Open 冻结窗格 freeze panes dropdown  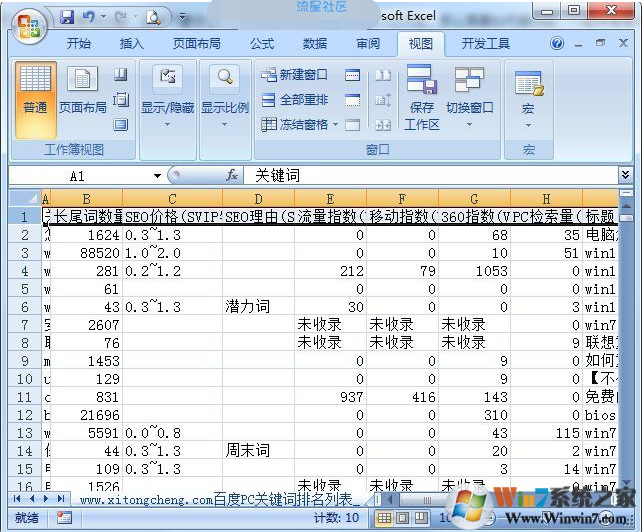click(299, 124)
